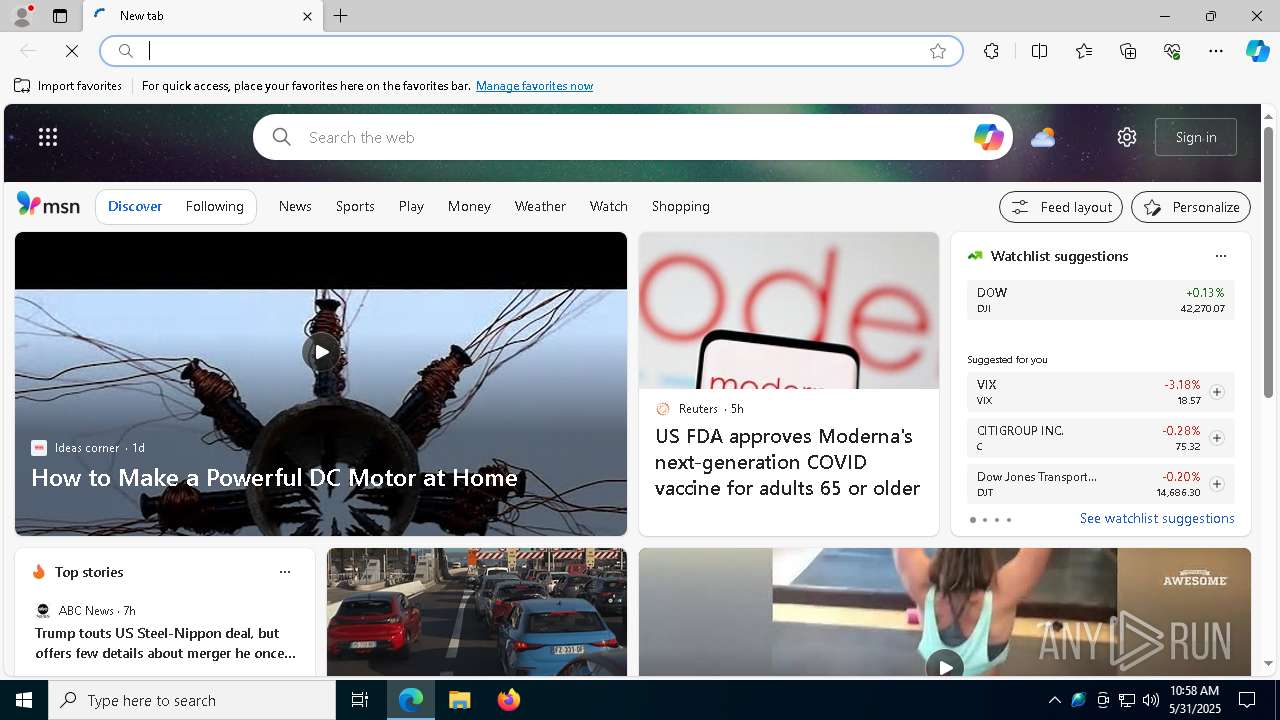Open Settings and more menu
The image size is (1280, 720).
(1216, 51)
